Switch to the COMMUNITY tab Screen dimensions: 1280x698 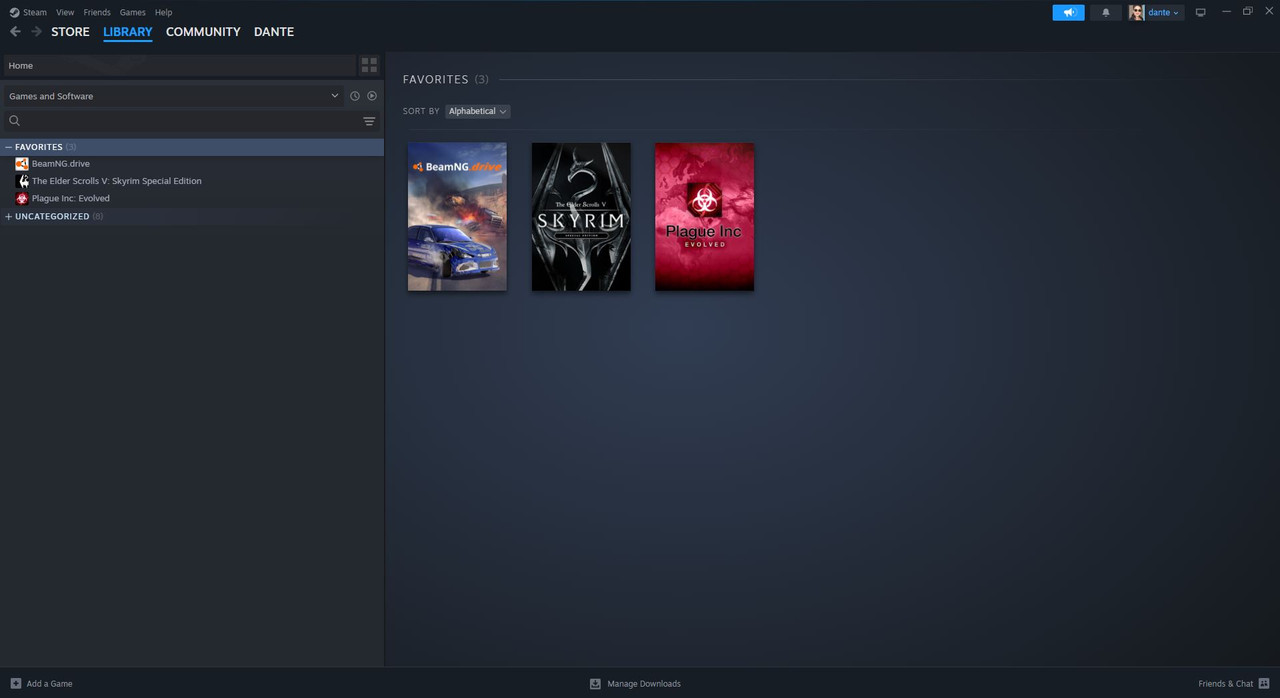click(x=203, y=32)
